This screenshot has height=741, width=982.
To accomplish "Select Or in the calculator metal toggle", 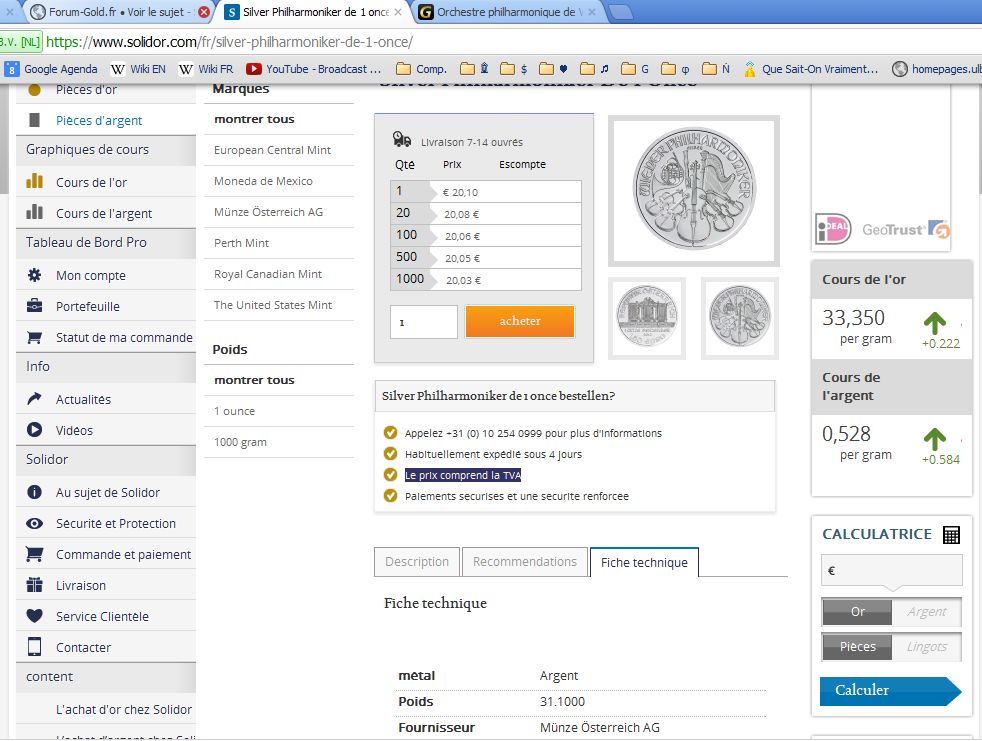I will (x=857, y=611).
